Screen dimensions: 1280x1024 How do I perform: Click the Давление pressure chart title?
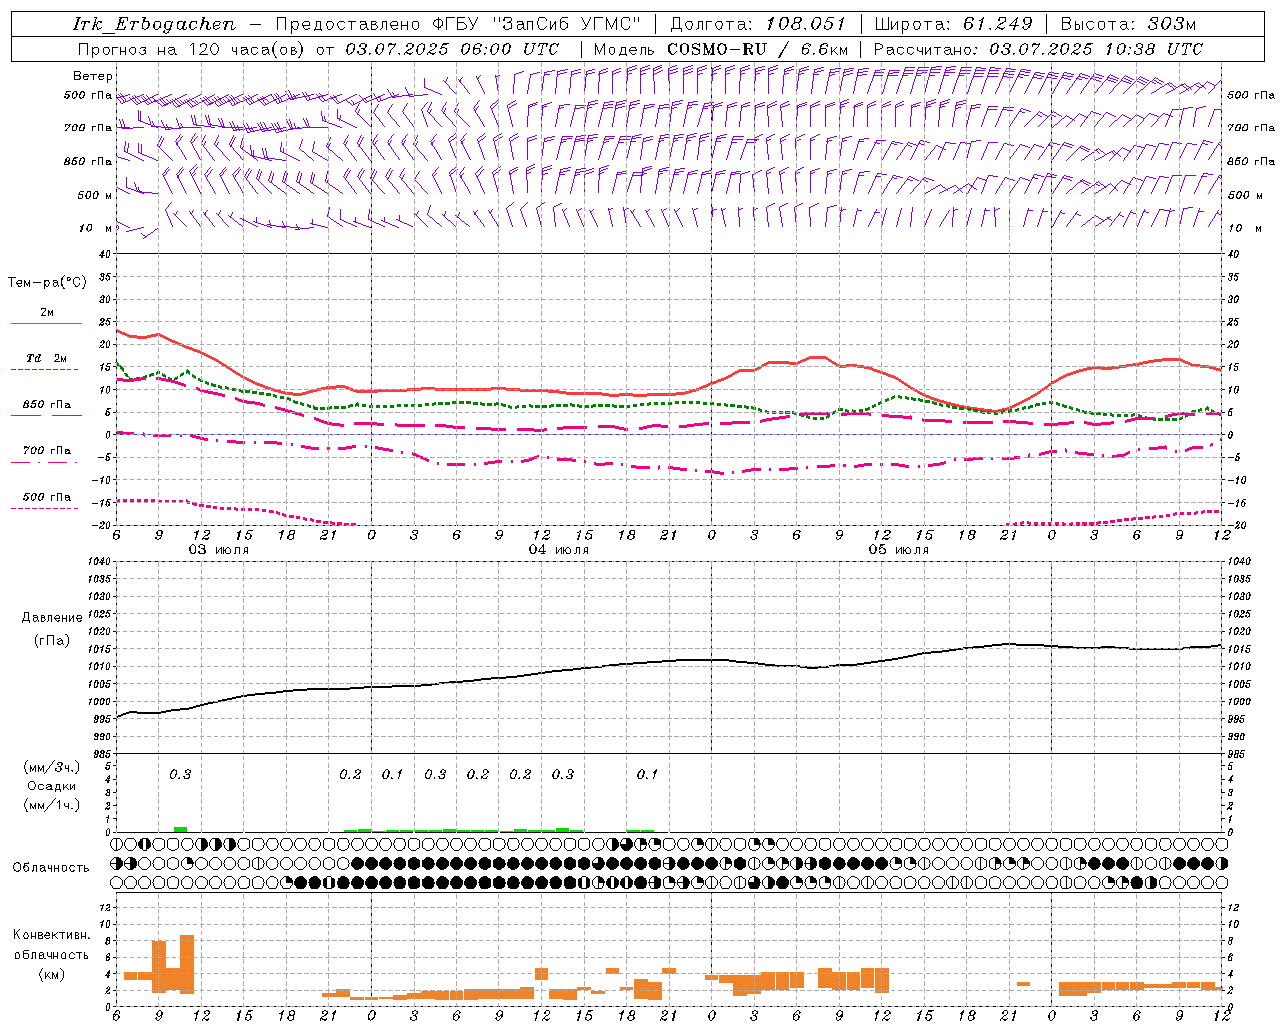pyautogui.click(x=53, y=618)
